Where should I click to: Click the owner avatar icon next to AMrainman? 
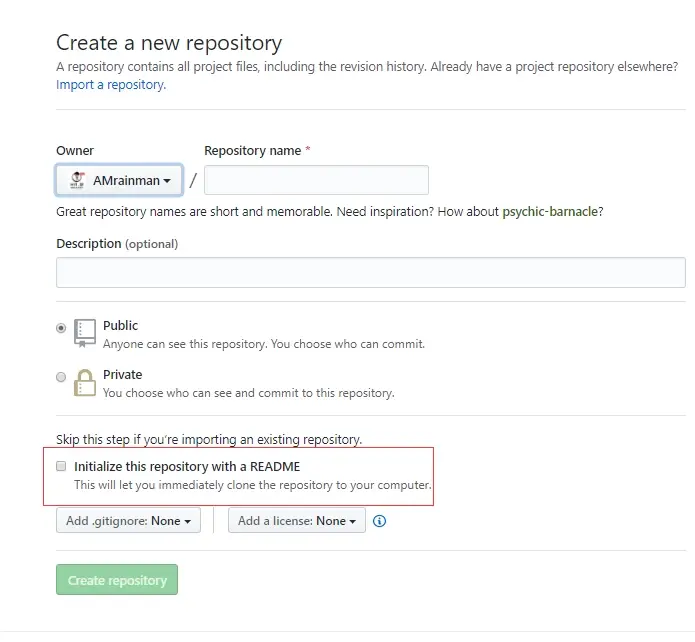coord(78,180)
